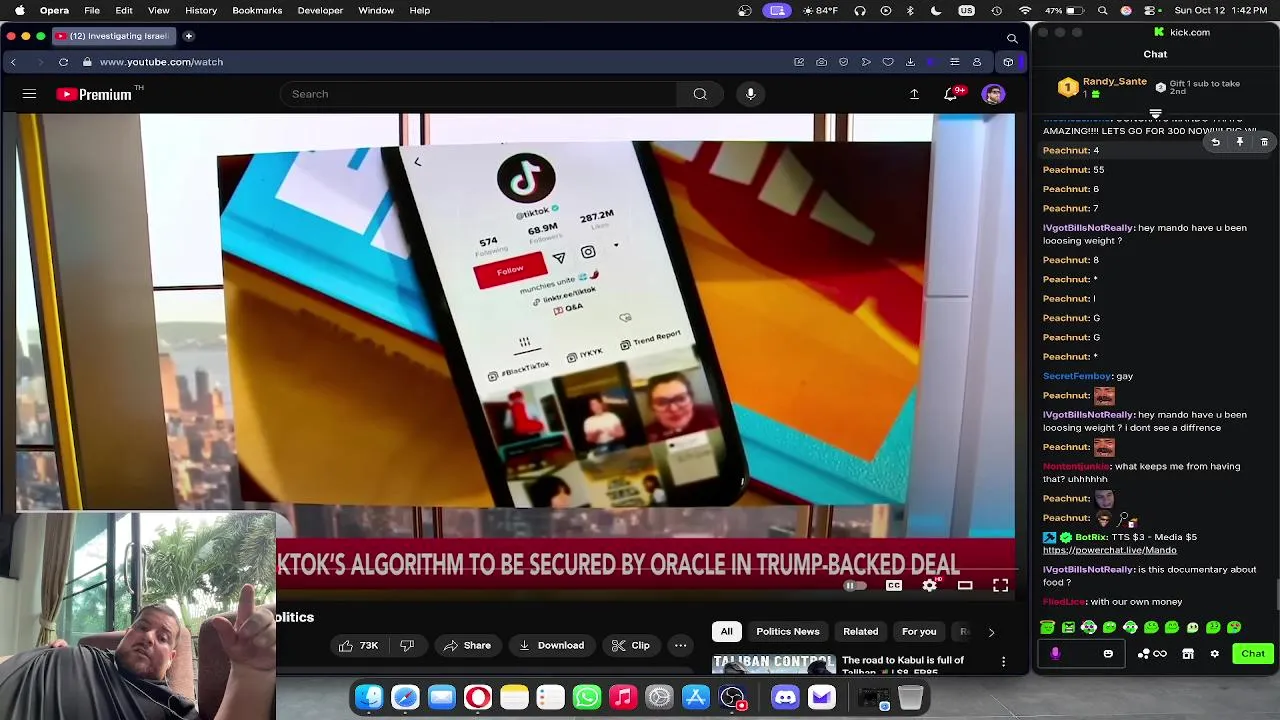Open more actions ellipsis under video

click(x=681, y=646)
